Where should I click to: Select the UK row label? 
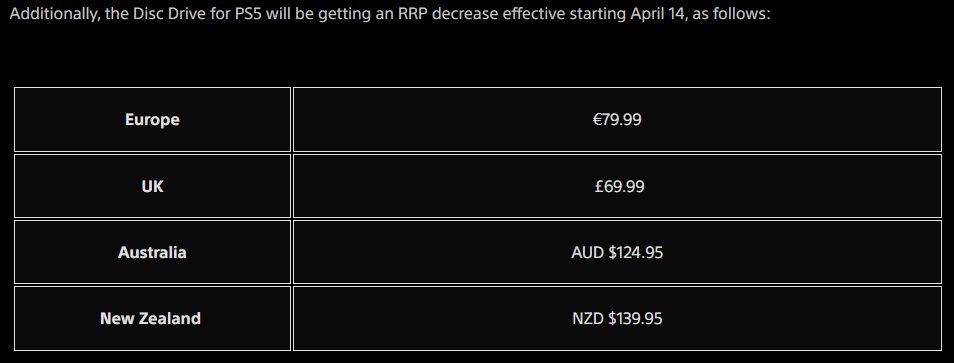click(152, 186)
